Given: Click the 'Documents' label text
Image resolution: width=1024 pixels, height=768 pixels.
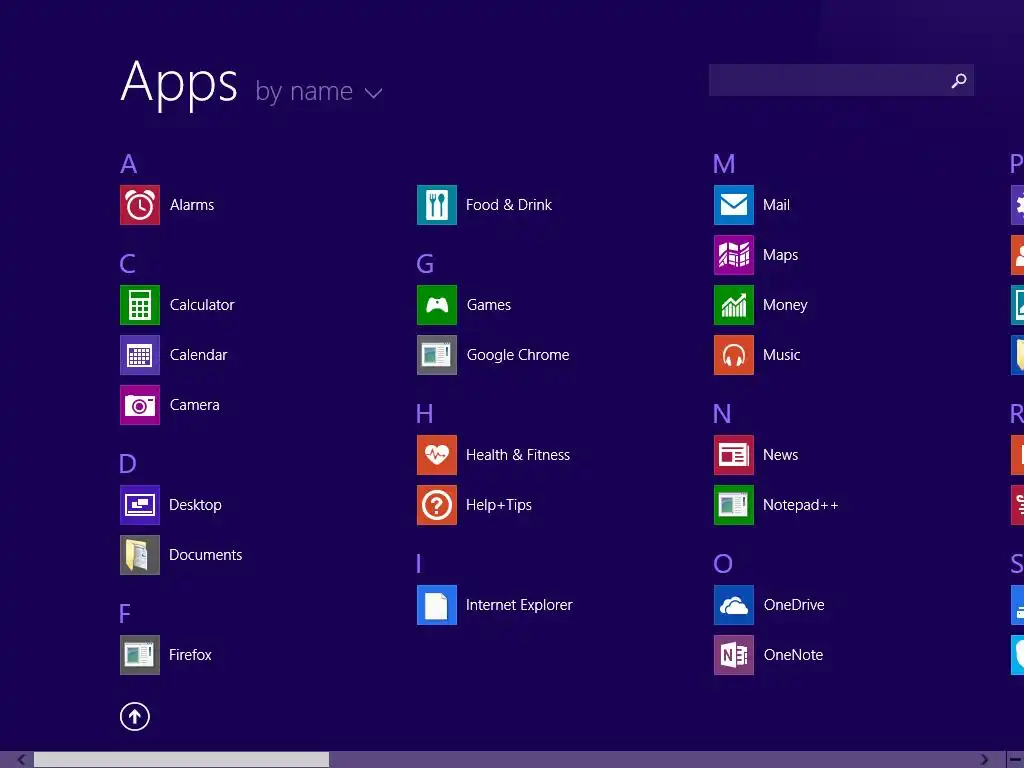Looking at the screenshot, I should [206, 555].
